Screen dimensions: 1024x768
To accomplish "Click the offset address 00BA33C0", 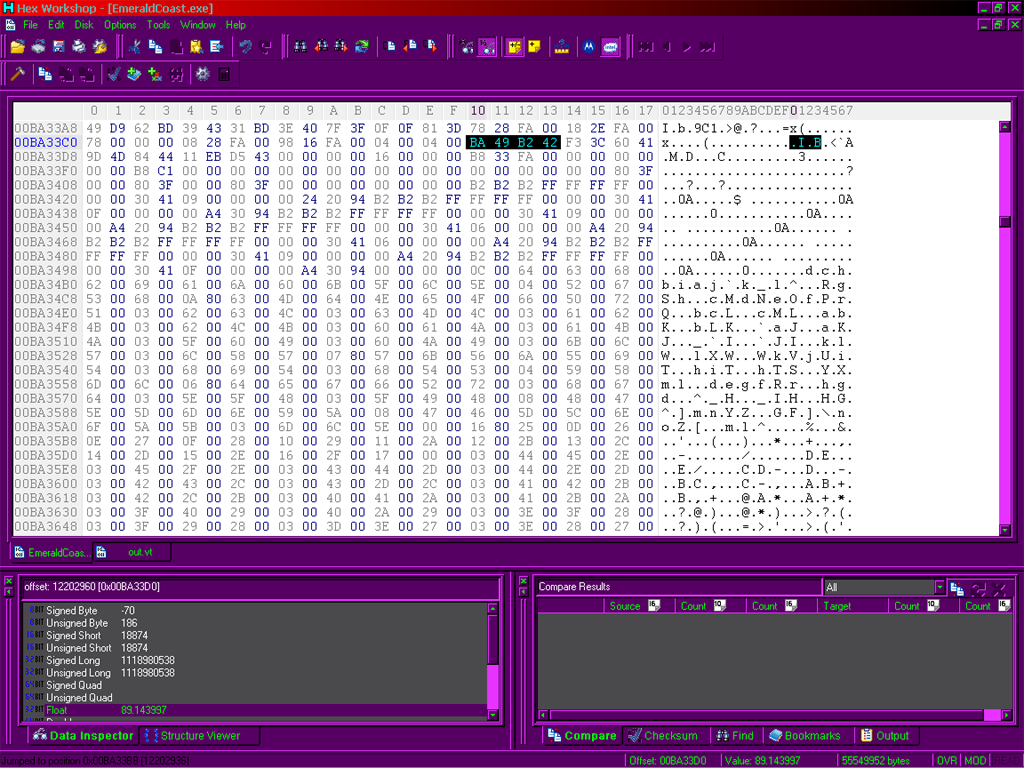I will pyautogui.click(x=46, y=142).
